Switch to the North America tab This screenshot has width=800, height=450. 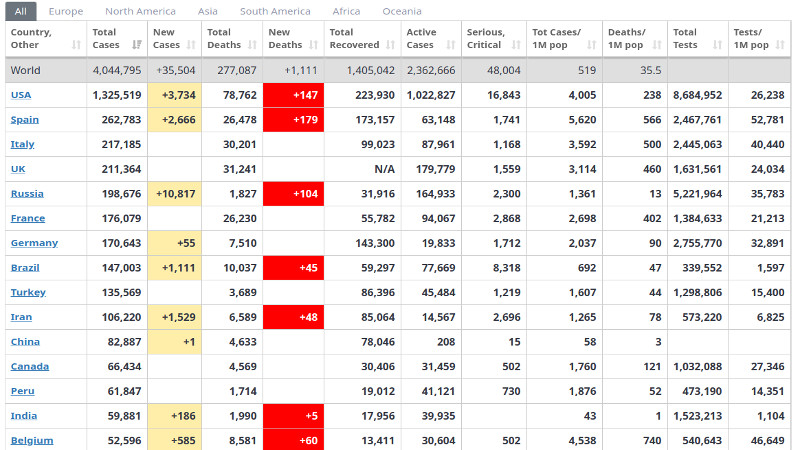140,11
